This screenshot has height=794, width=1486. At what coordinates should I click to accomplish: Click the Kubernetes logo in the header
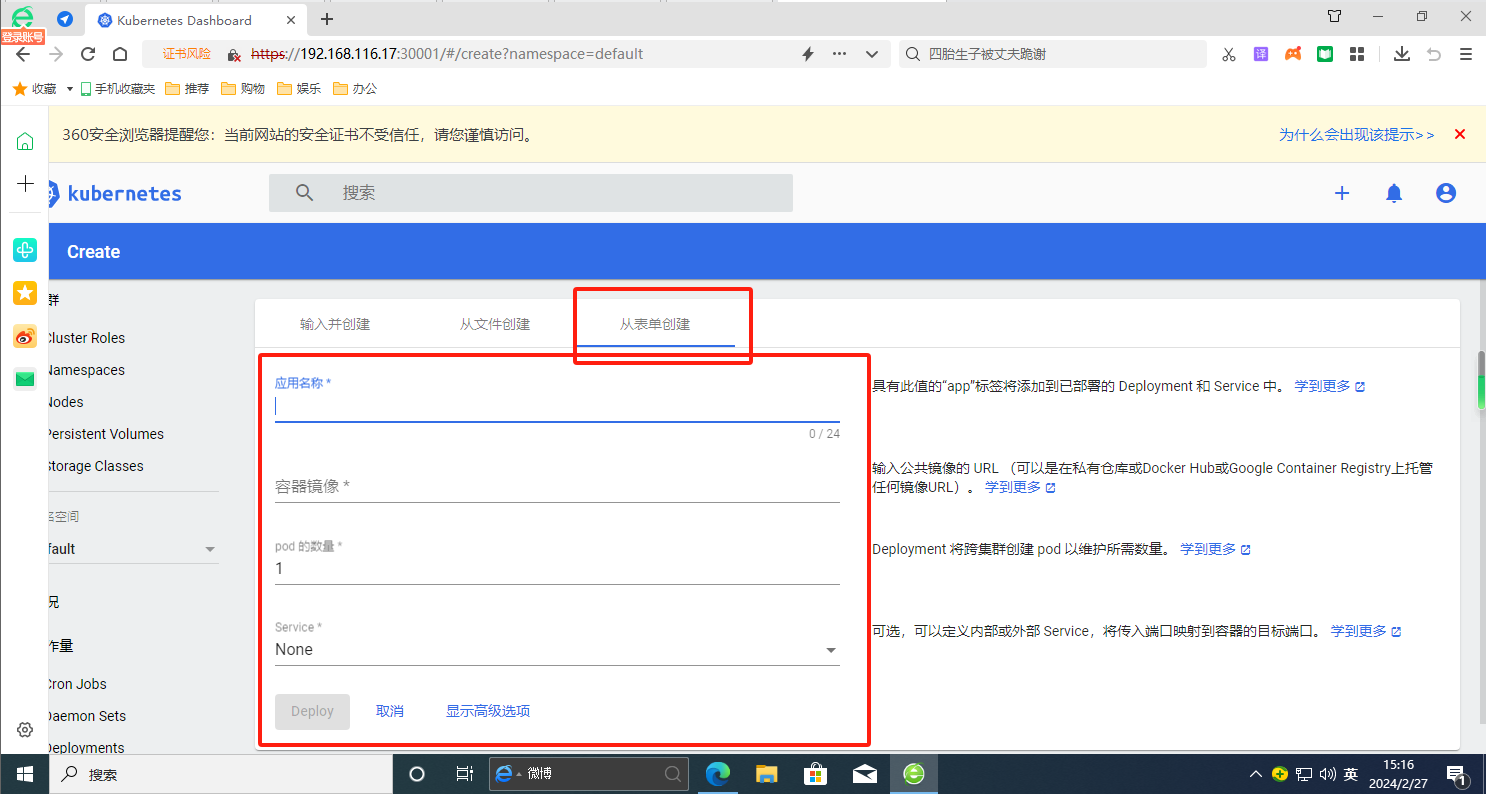tap(116, 193)
